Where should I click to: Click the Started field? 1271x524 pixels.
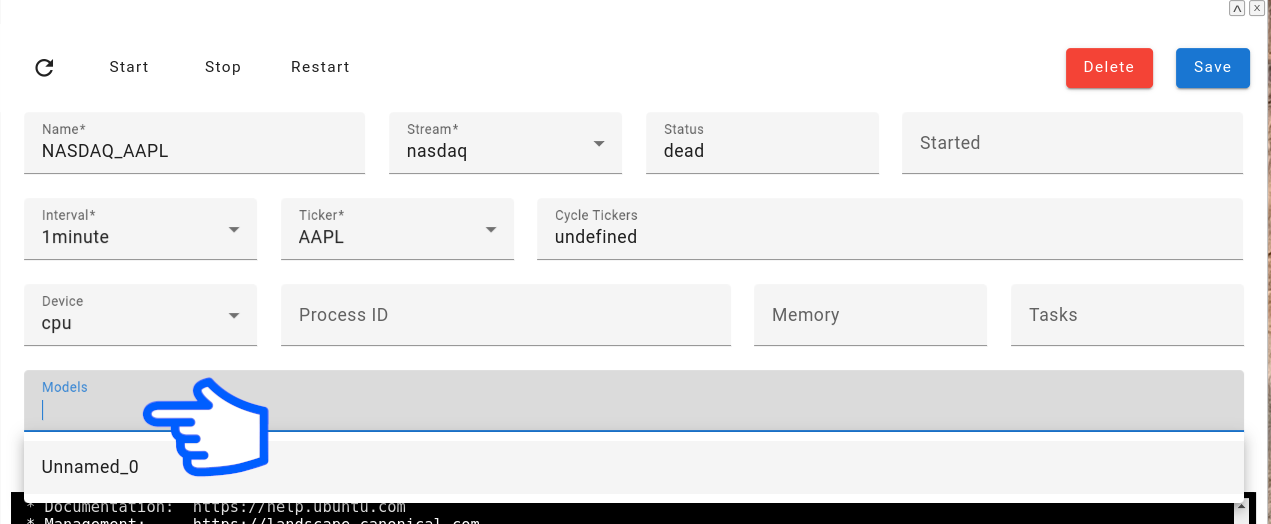pyautogui.click(x=1072, y=143)
